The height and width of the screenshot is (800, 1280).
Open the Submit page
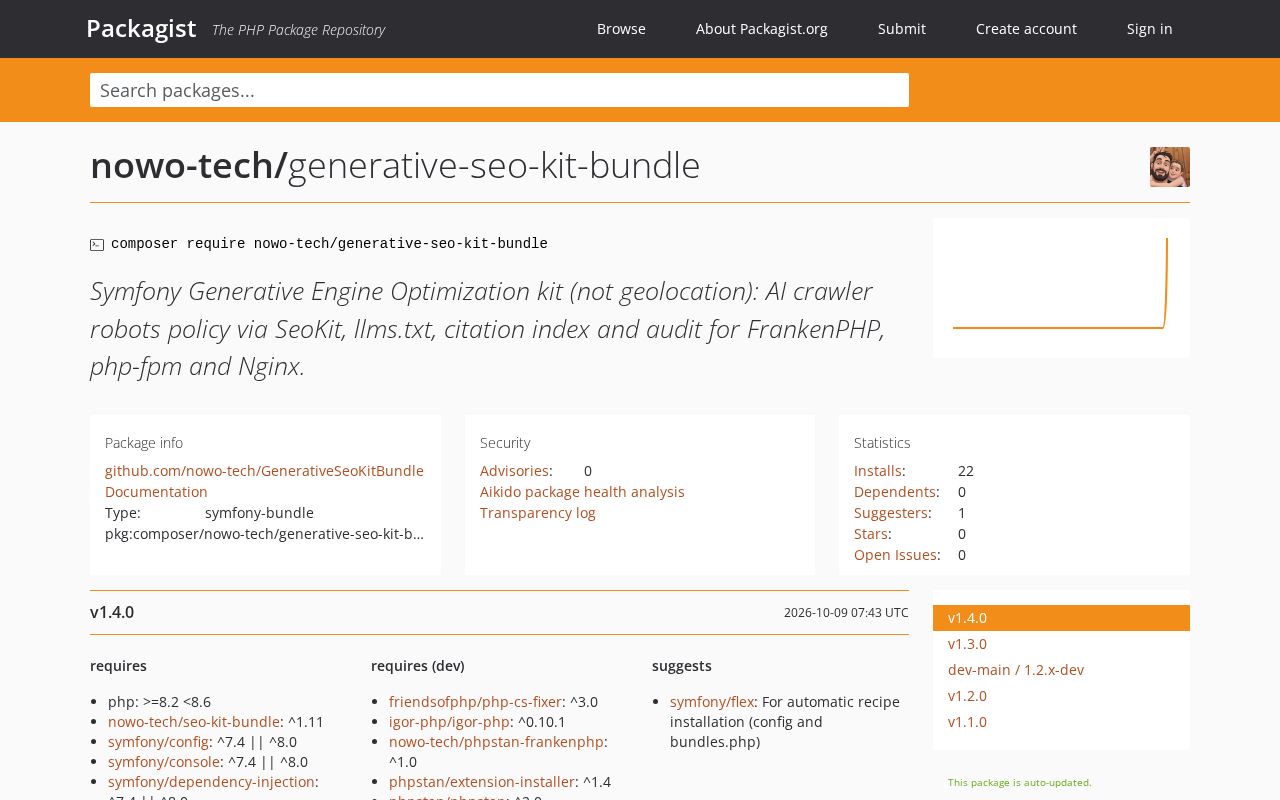(x=902, y=29)
